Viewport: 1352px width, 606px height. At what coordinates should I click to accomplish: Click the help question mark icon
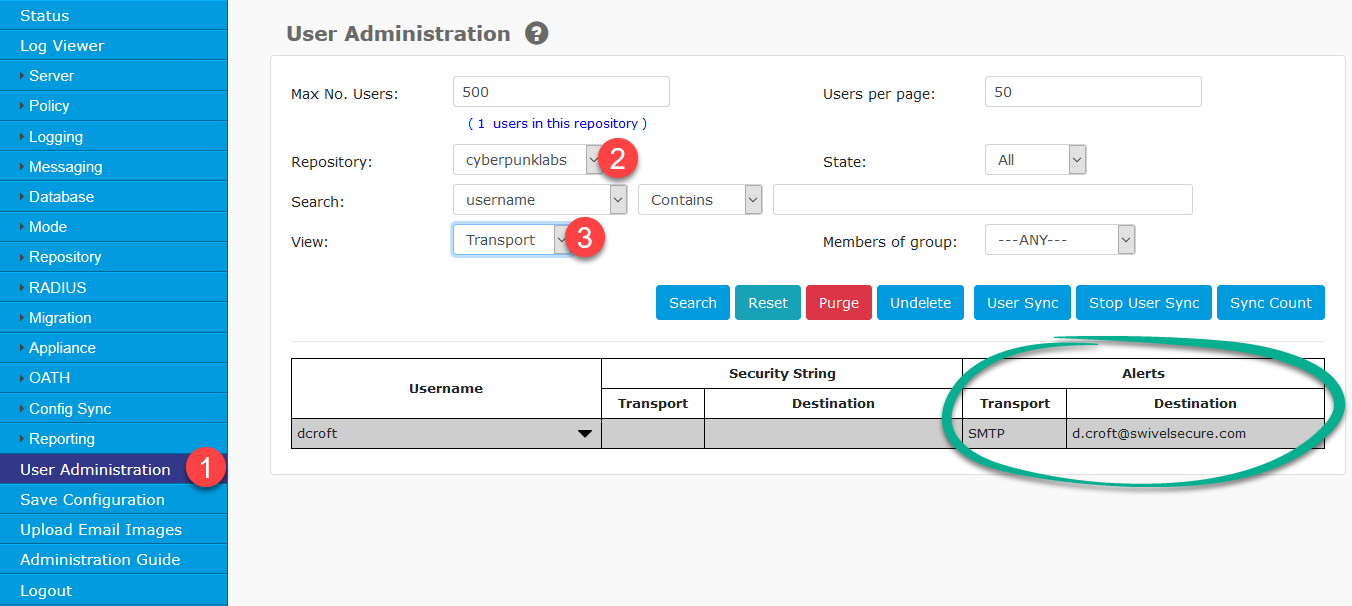coord(537,34)
